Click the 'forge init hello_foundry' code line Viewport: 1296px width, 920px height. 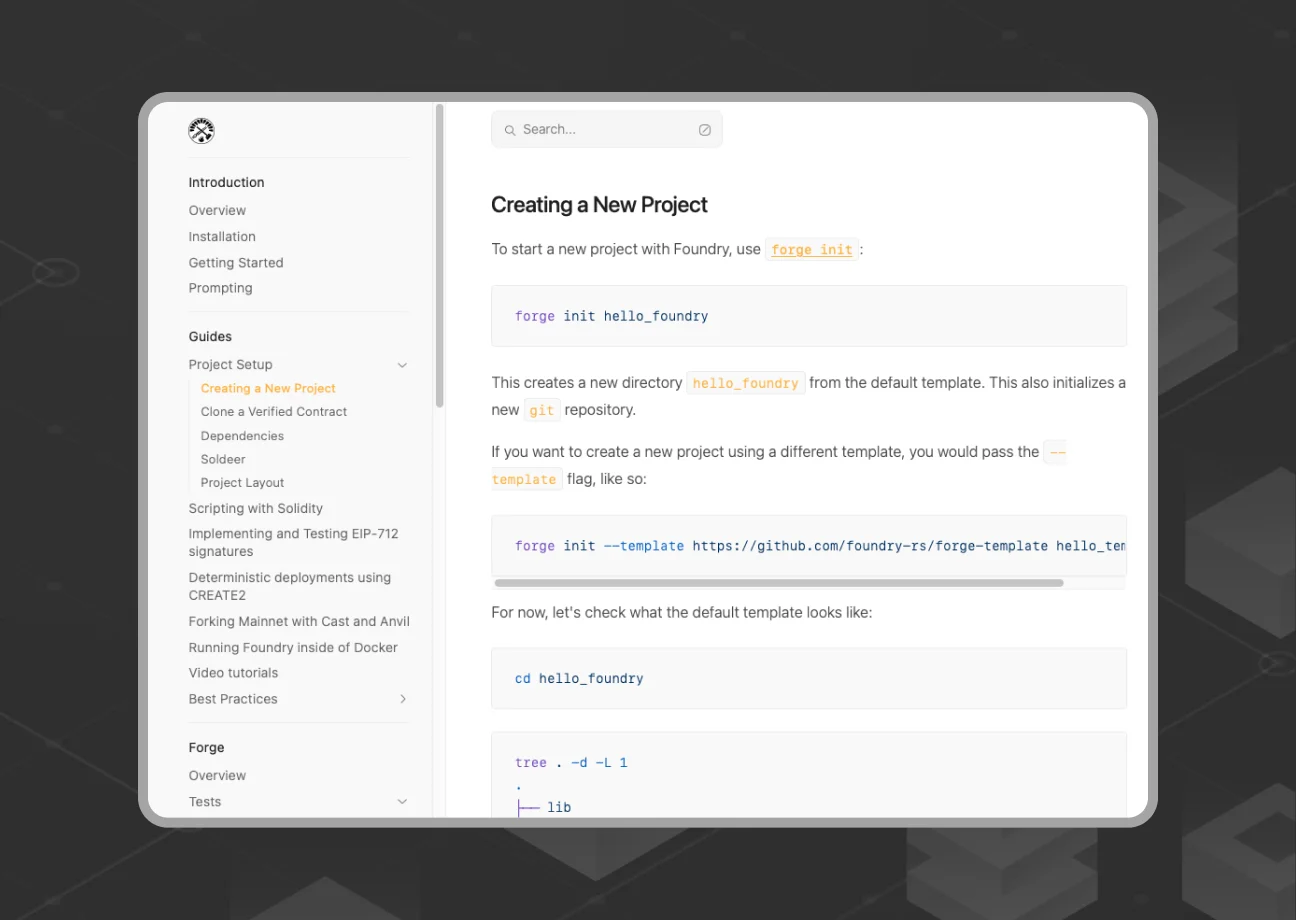pos(612,316)
